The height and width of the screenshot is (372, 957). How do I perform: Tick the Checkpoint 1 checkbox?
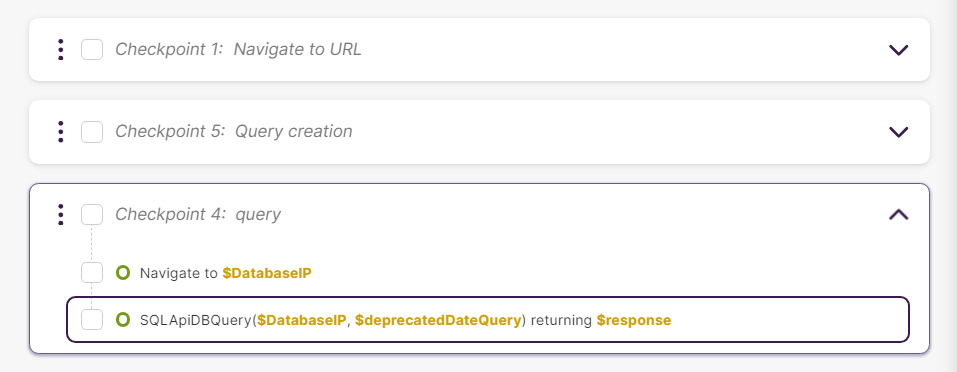click(x=92, y=49)
